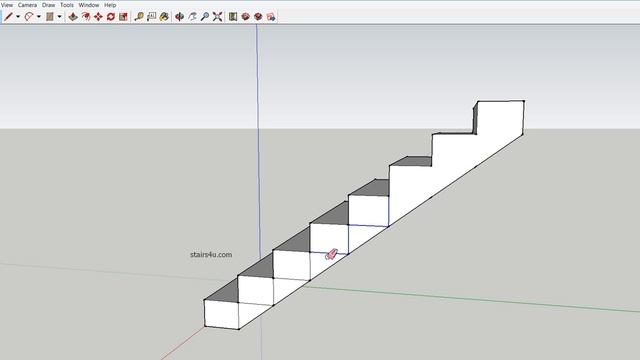Select the Tape Measure tool
Image resolution: width=640 pixels, height=360 pixels.
click(139, 17)
